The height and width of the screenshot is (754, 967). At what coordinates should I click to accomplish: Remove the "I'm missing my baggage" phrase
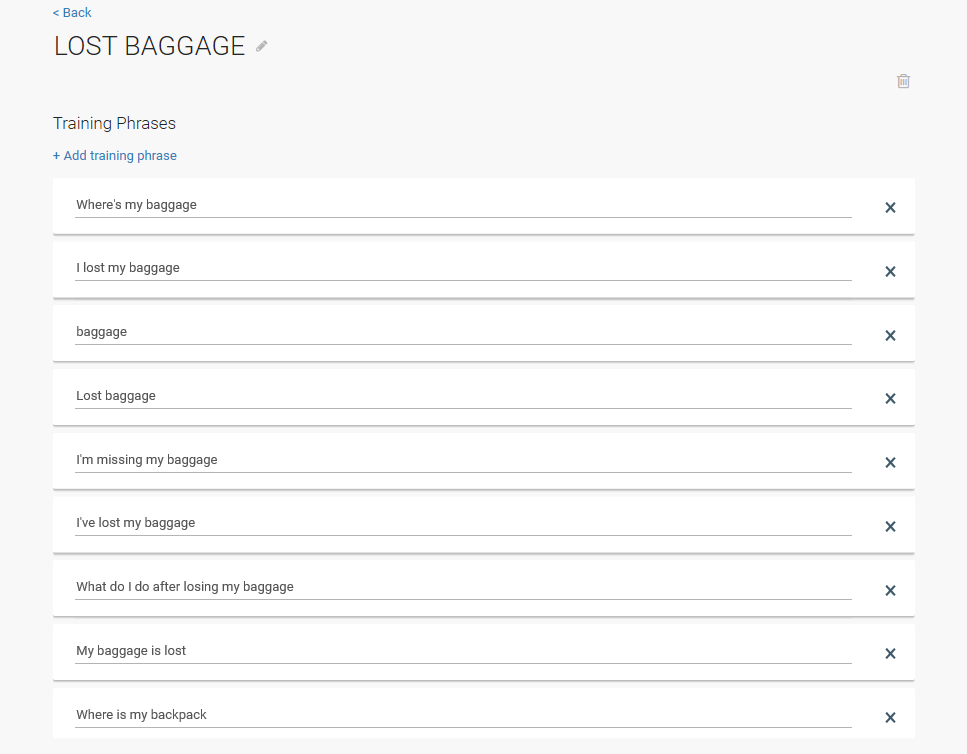click(890, 463)
